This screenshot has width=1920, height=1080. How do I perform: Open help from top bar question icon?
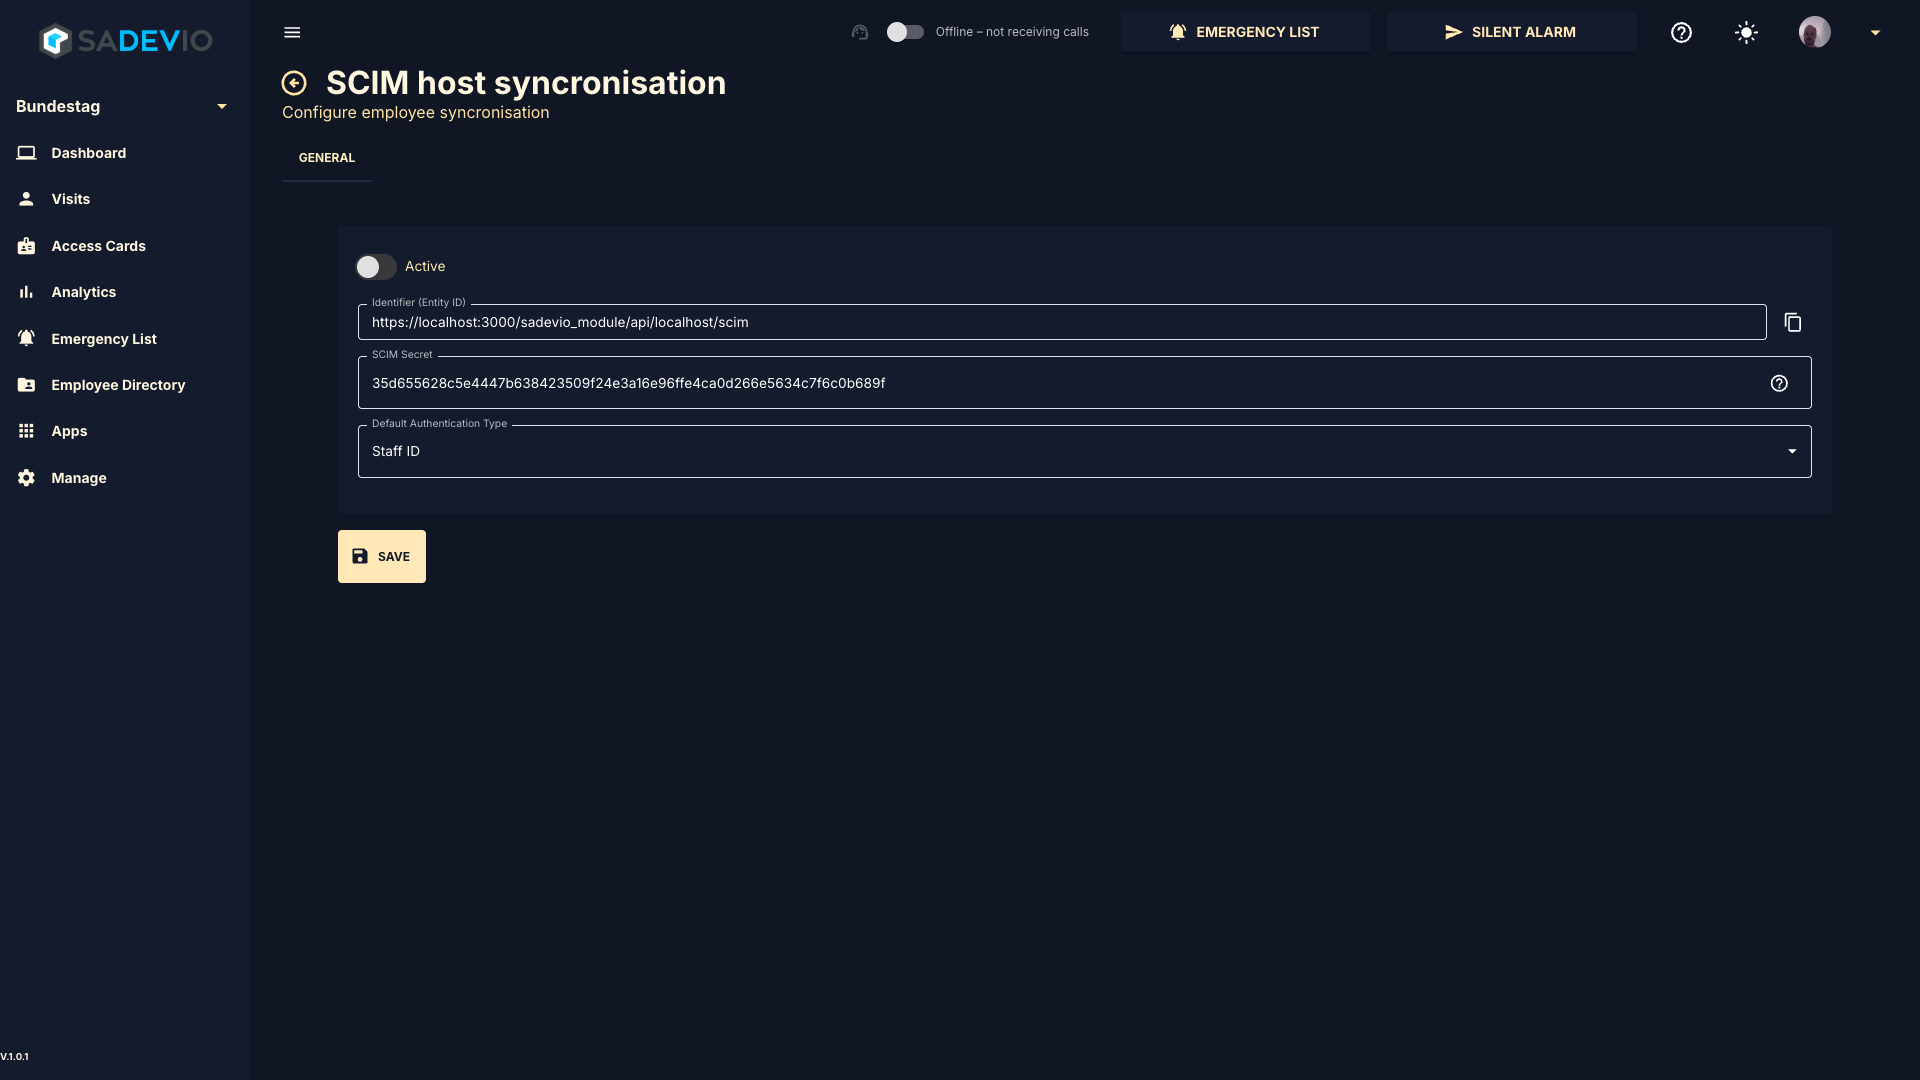(x=1681, y=32)
